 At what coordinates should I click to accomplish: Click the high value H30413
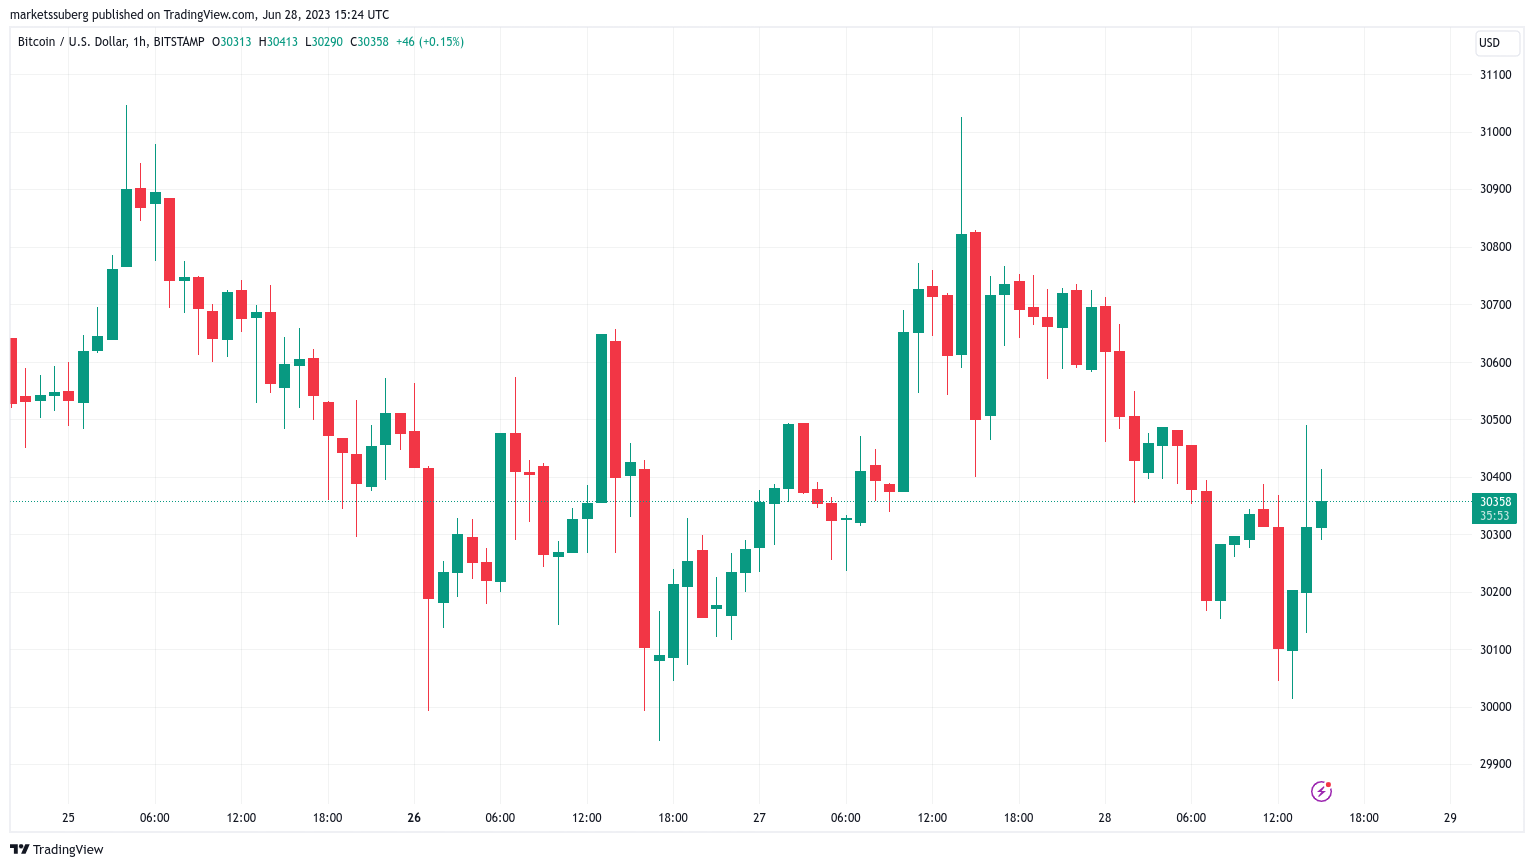pos(278,42)
